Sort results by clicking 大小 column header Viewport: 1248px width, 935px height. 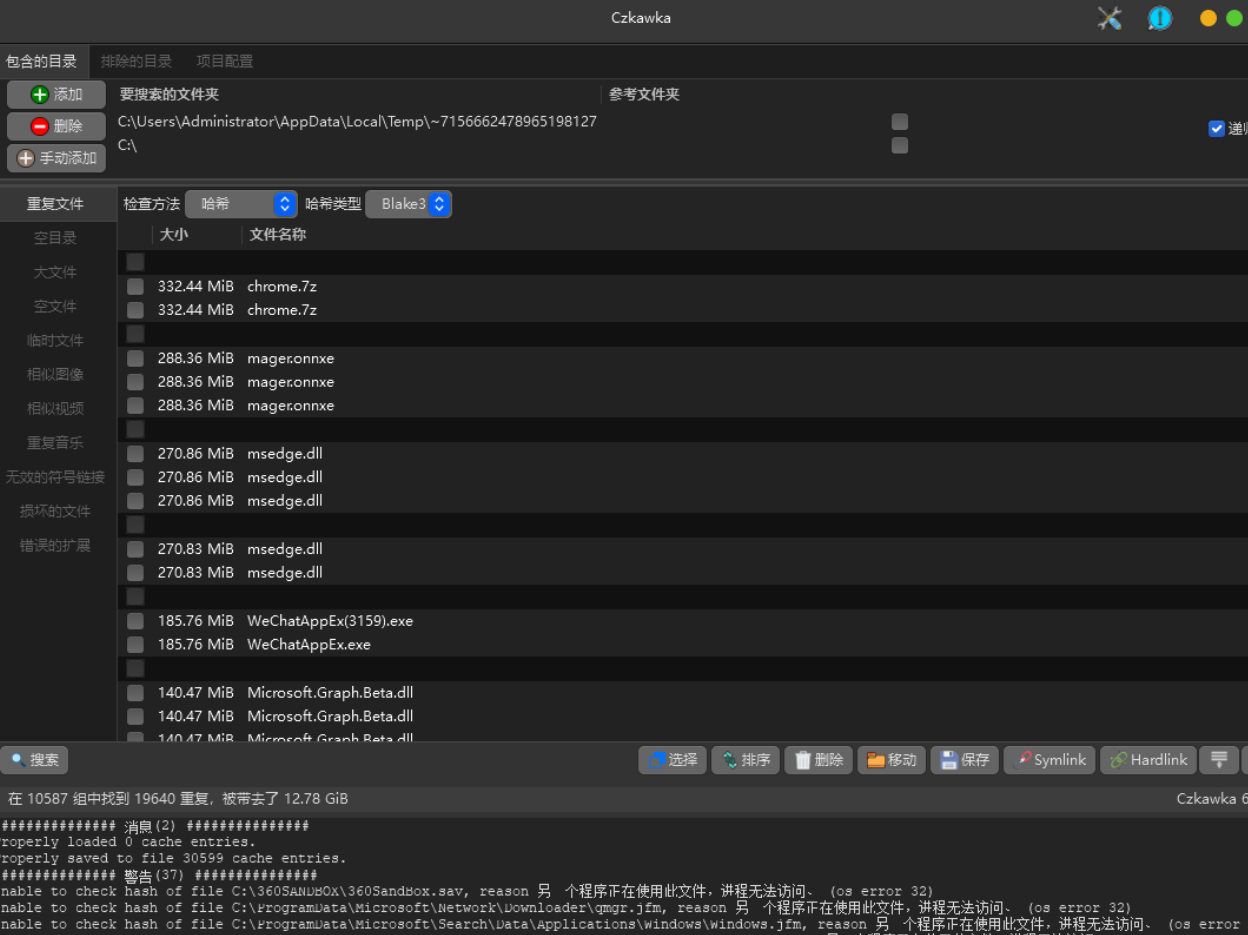[x=173, y=234]
